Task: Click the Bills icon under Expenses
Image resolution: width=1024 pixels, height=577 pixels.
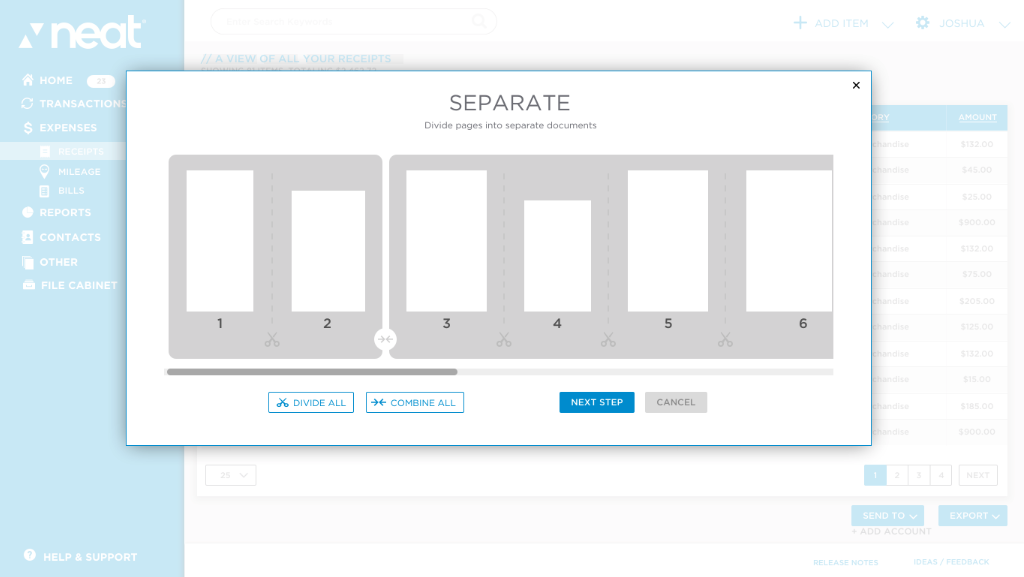Action: [47, 190]
